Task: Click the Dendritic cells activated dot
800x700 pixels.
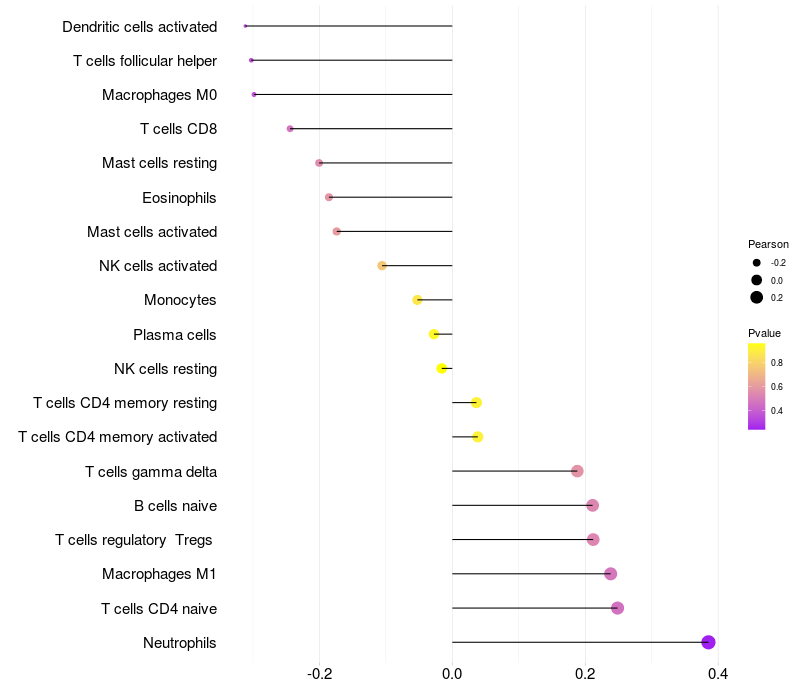Action: point(245,26)
